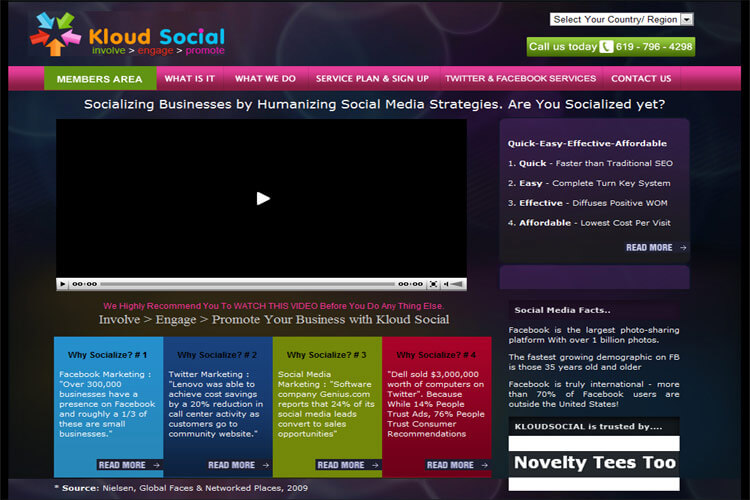This screenshot has width=750, height=500.
Task: Click Read More under Why Socialize #3
Action: point(348,465)
